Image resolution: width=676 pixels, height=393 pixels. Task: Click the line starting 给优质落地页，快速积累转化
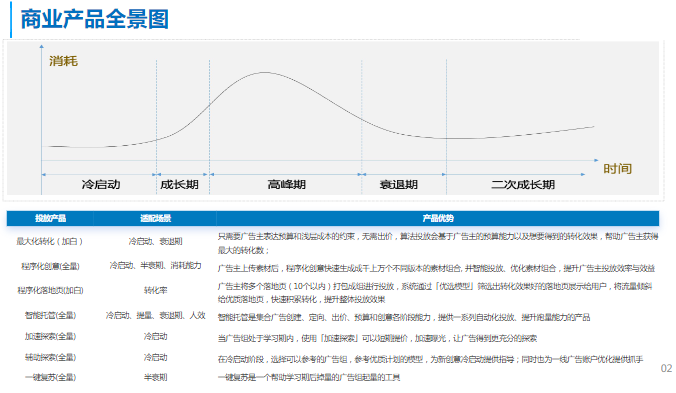301,299
